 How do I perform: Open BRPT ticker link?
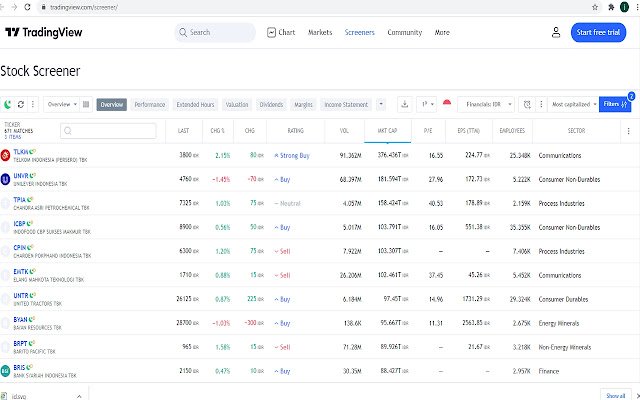pyautogui.click(x=20, y=344)
